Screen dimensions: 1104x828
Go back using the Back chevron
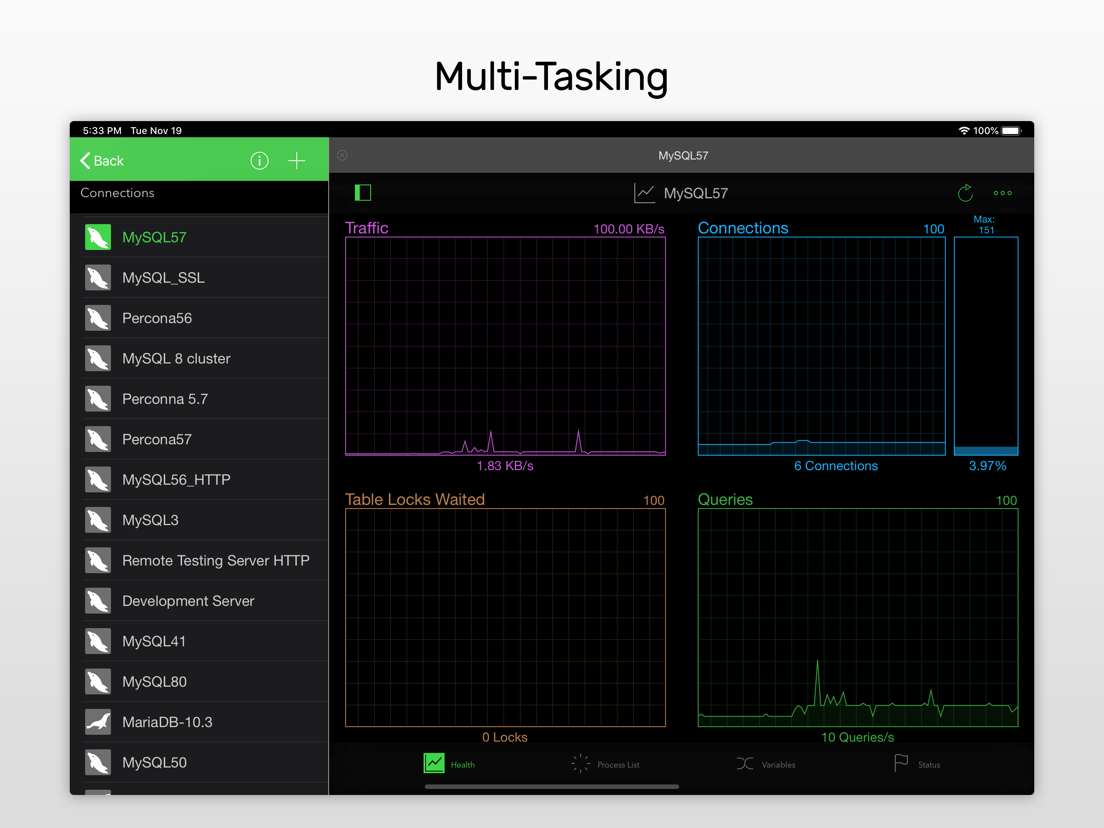pyautogui.click(x=102, y=161)
